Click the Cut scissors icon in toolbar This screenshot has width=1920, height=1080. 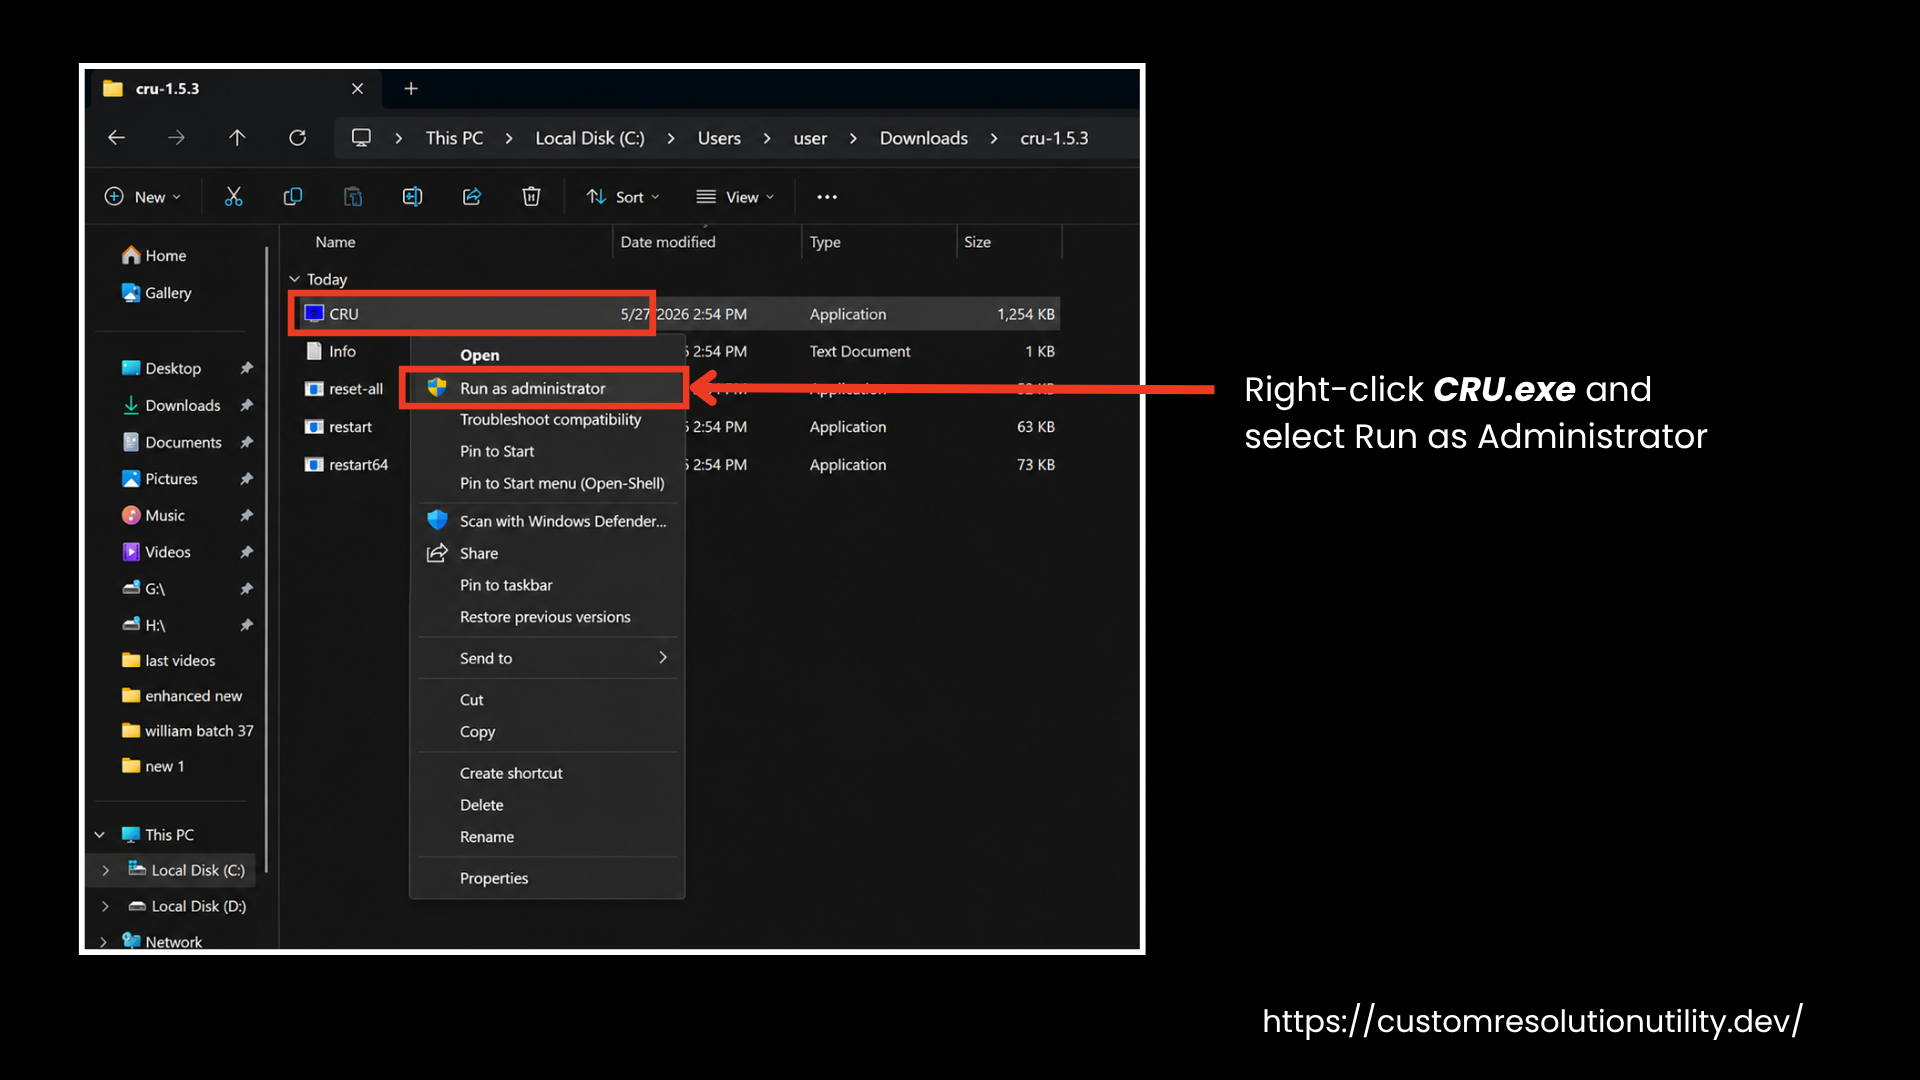click(233, 197)
